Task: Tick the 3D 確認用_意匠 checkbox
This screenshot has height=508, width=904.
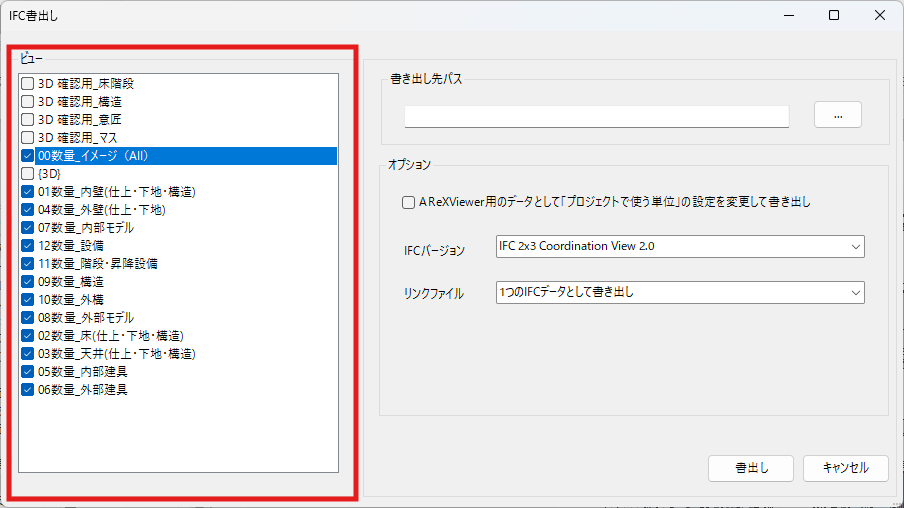Action: point(28,120)
